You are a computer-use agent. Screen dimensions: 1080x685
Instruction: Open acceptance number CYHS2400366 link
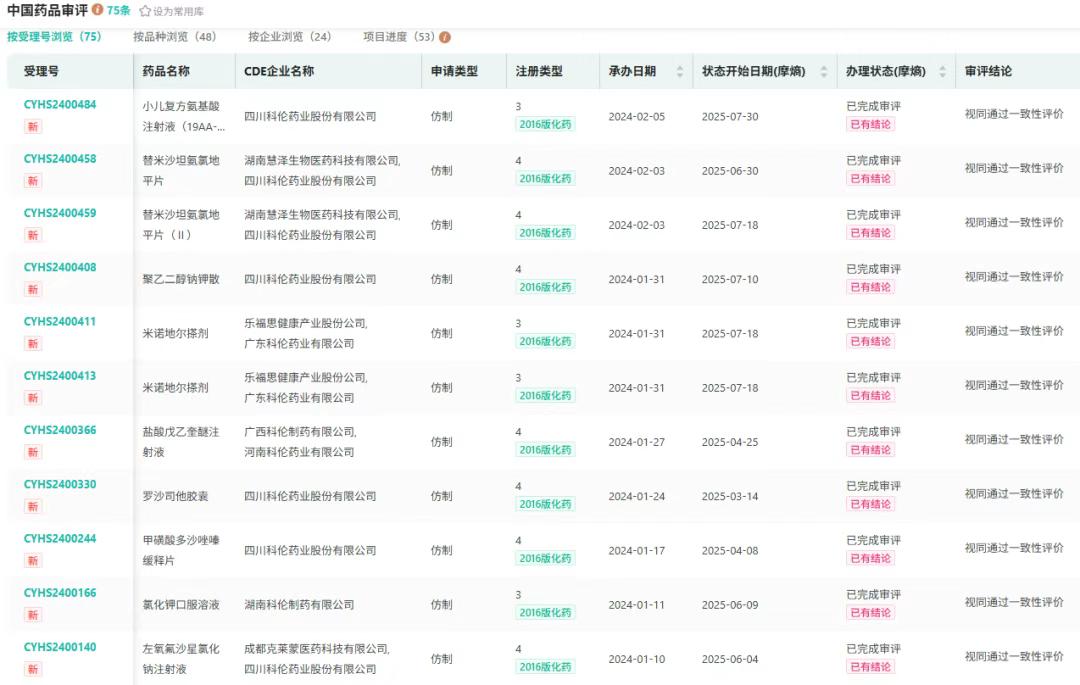pyautogui.click(x=60, y=430)
